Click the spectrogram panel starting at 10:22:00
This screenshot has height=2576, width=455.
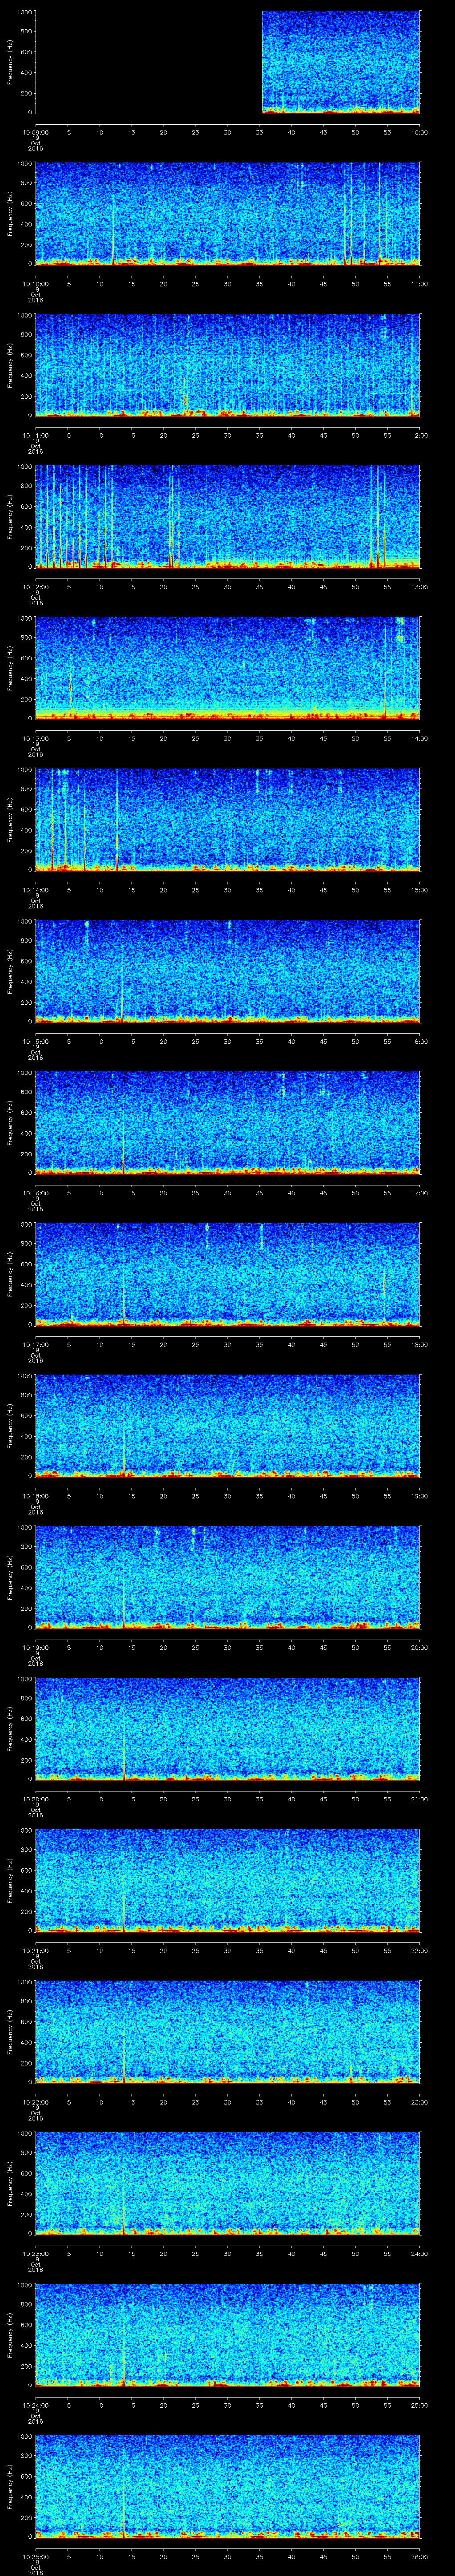[x=228, y=2032]
